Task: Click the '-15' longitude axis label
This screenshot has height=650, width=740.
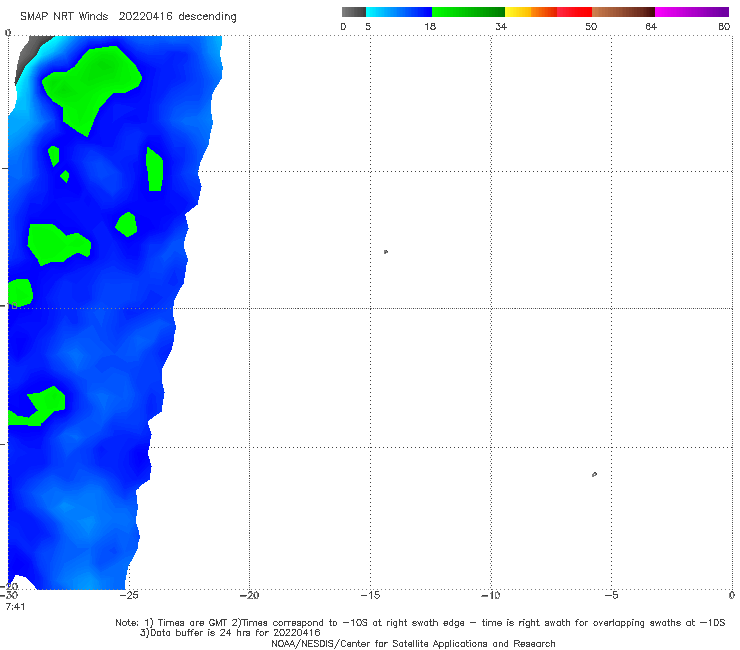Action: point(370,596)
